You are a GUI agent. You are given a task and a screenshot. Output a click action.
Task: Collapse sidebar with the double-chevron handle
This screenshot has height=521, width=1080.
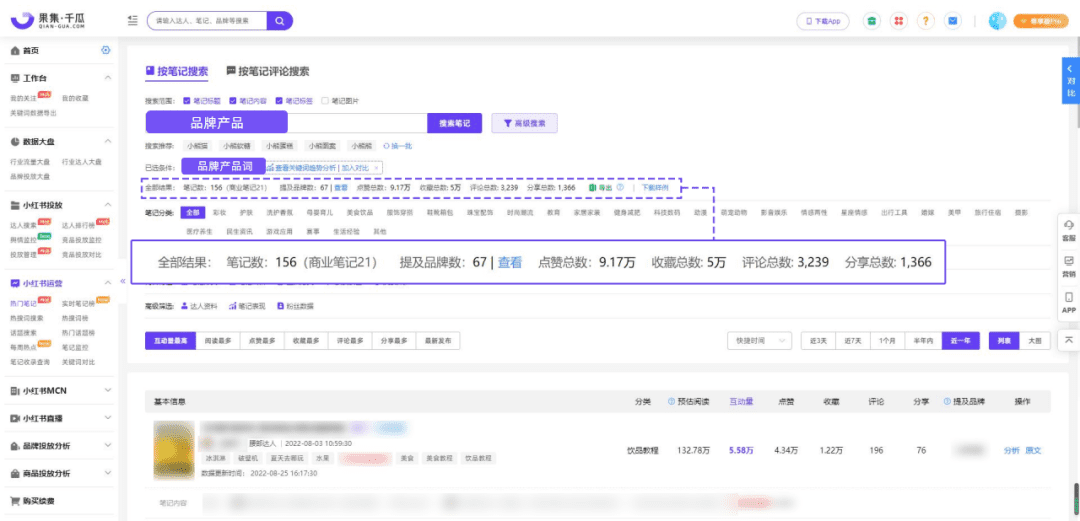coord(123,281)
